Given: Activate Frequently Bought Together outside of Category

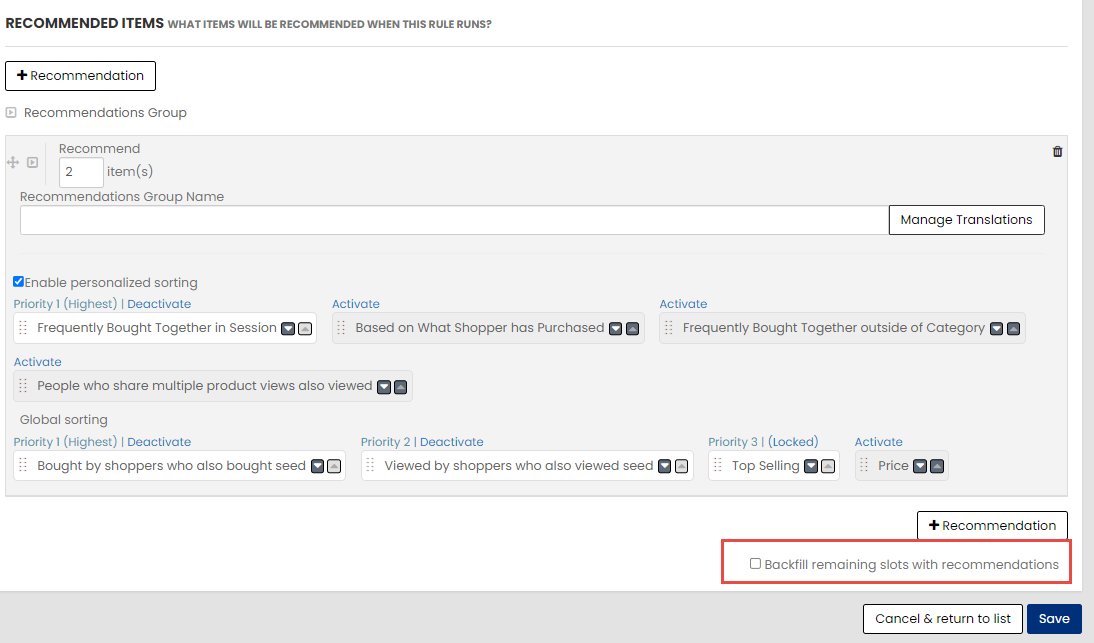Looking at the screenshot, I should (x=683, y=304).
